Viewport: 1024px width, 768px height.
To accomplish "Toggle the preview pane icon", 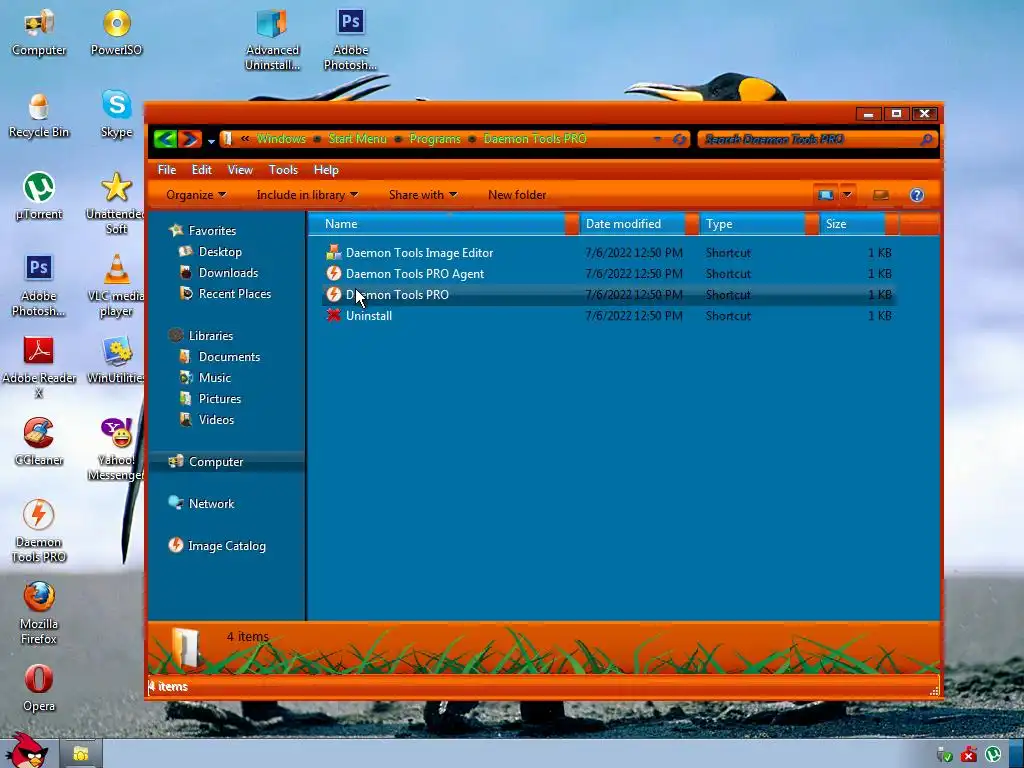I will [x=881, y=195].
